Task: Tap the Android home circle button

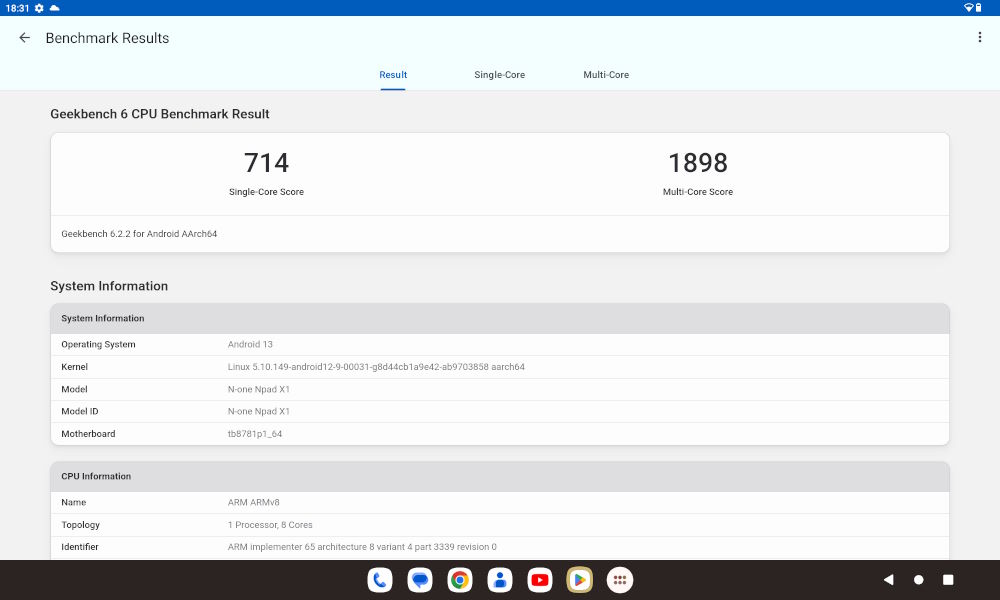Action: click(x=918, y=580)
